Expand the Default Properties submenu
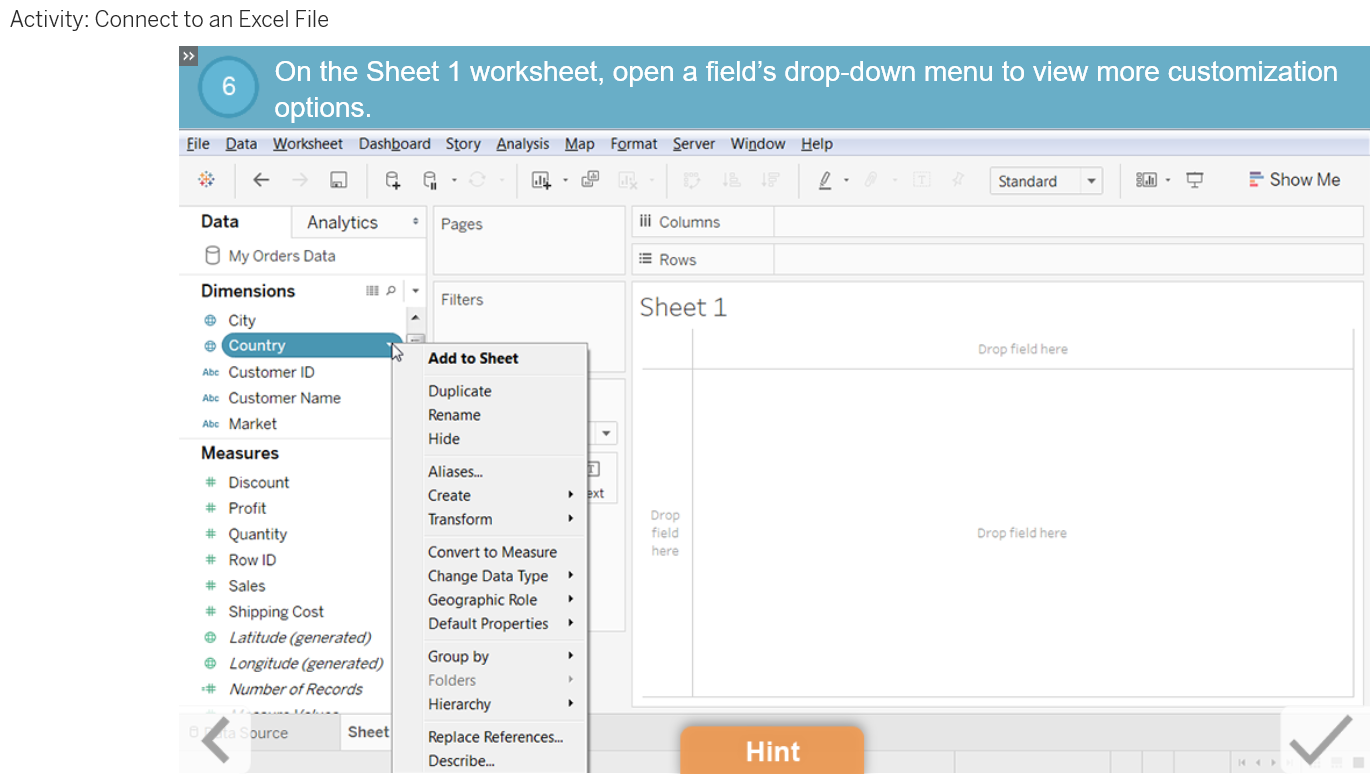Screen dimensions: 1370x775 571,623
